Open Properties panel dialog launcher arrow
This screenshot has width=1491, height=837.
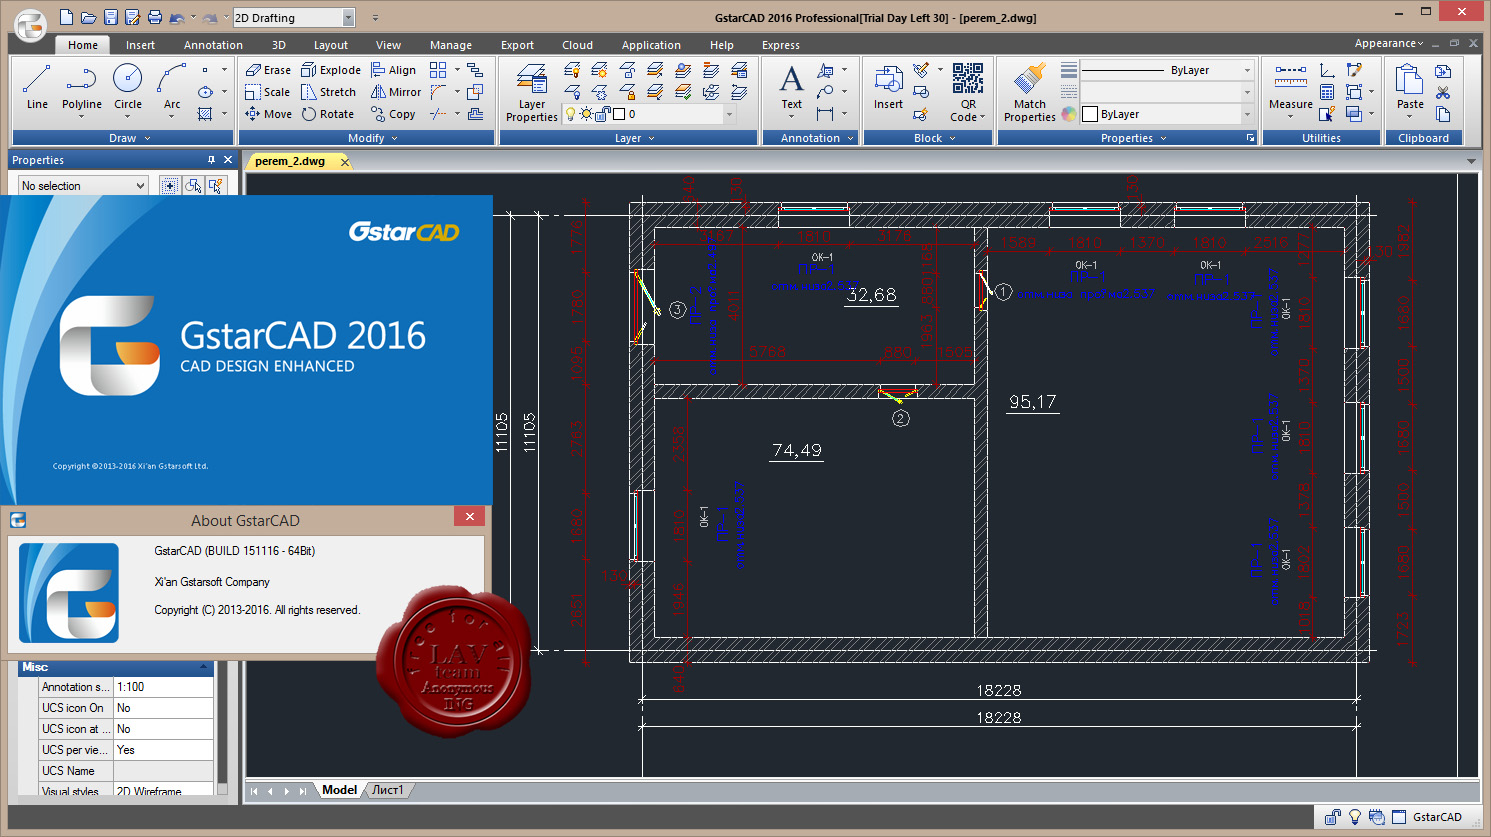pyautogui.click(x=1250, y=138)
